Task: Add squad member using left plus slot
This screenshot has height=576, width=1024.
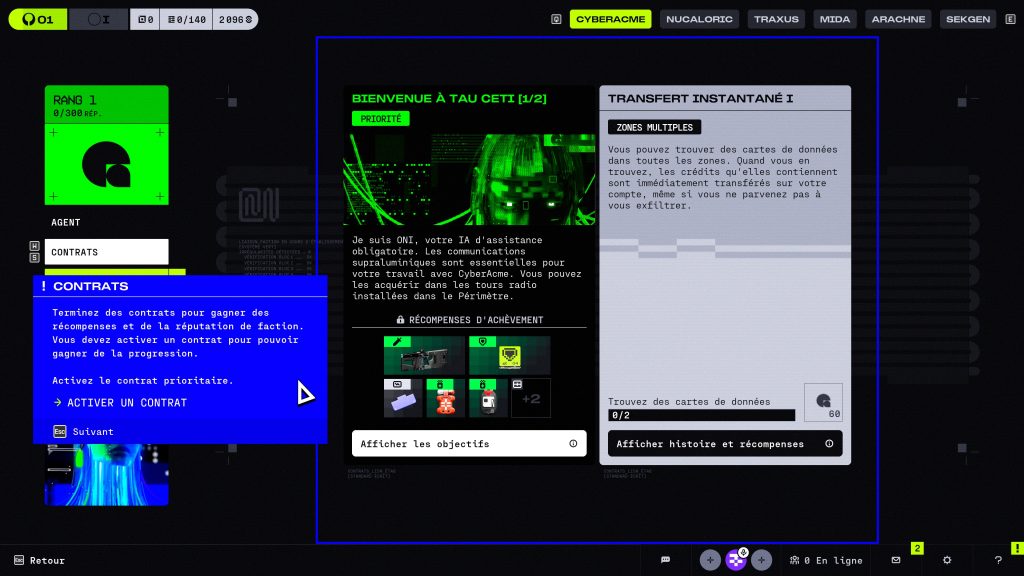Action: (x=710, y=560)
